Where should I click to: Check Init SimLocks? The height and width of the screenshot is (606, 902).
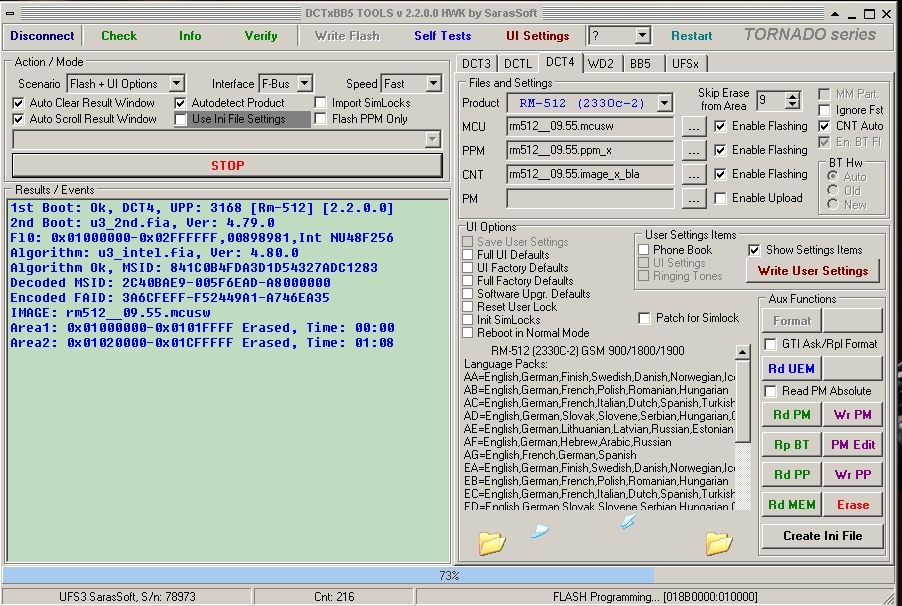click(468, 319)
